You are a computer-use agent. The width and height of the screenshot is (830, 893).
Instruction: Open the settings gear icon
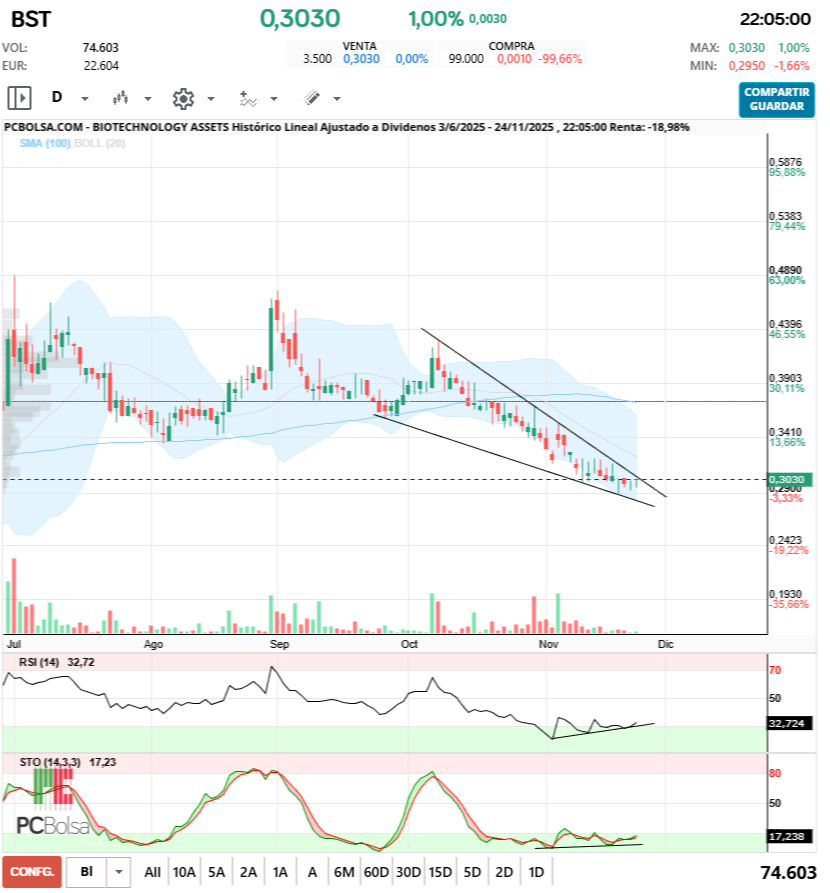(183, 99)
